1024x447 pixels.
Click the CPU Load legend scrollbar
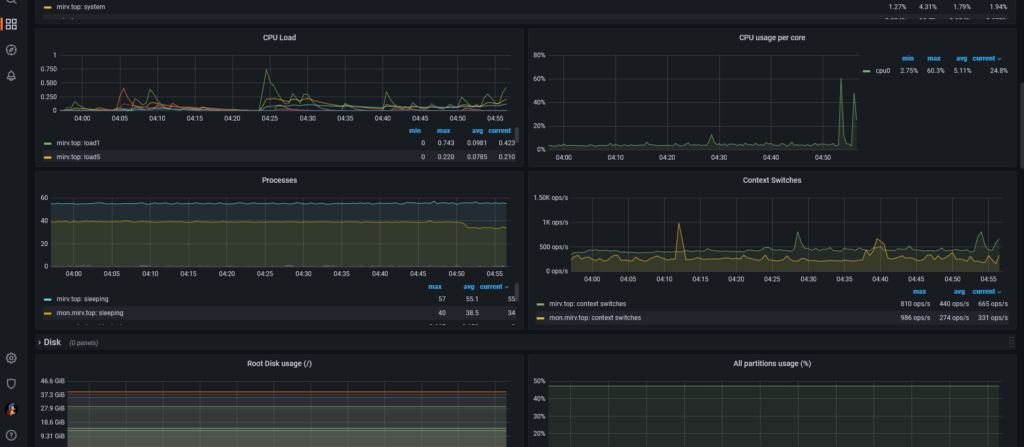517,136
